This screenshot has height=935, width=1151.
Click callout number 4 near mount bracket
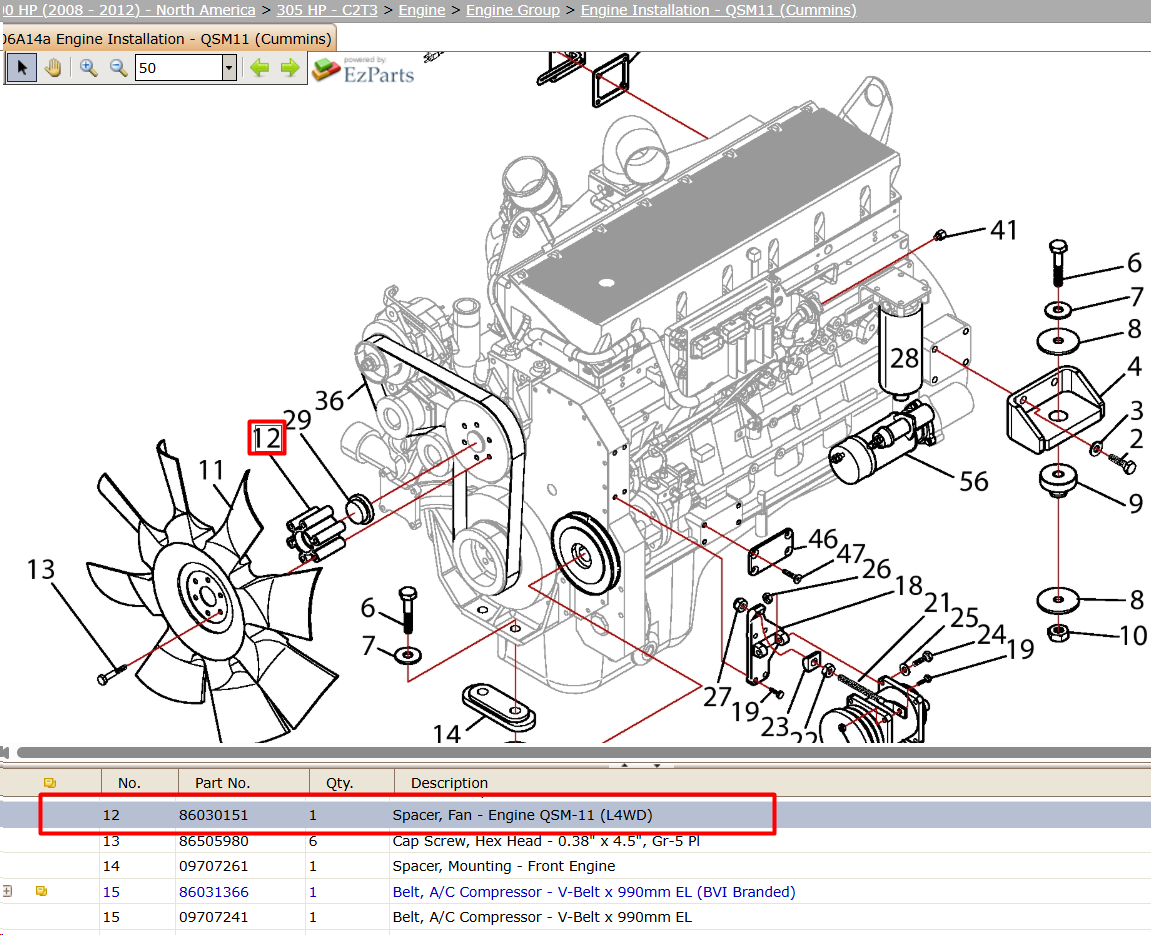point(1135,365)
